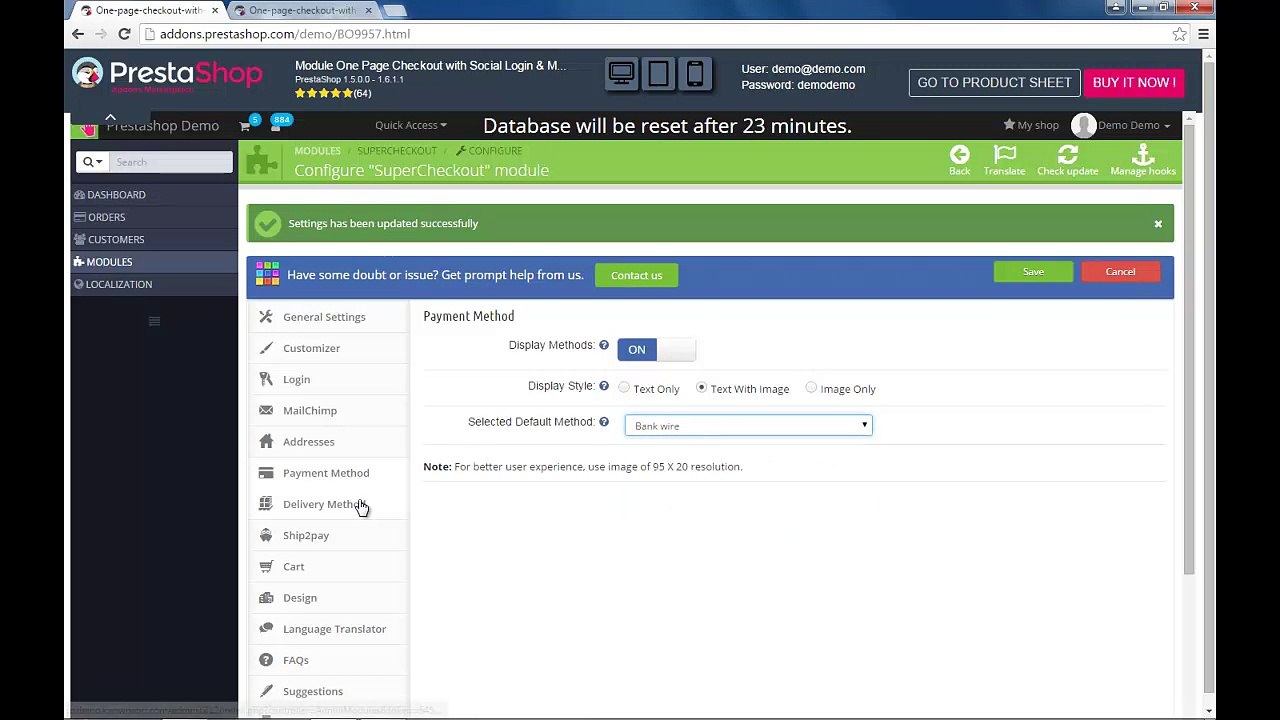
Task: Go to Localization in the sidebar
Action: pos(154,284)
